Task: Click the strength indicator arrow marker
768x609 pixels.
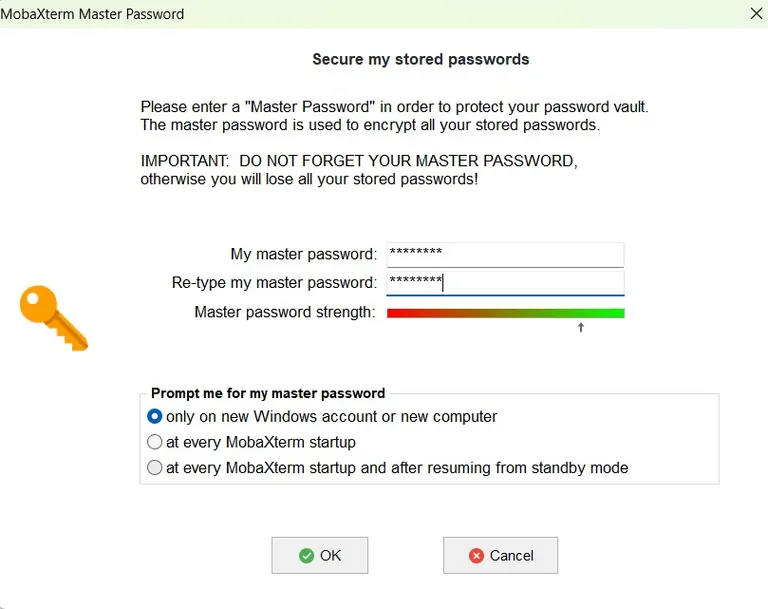Action: [581, 327]
